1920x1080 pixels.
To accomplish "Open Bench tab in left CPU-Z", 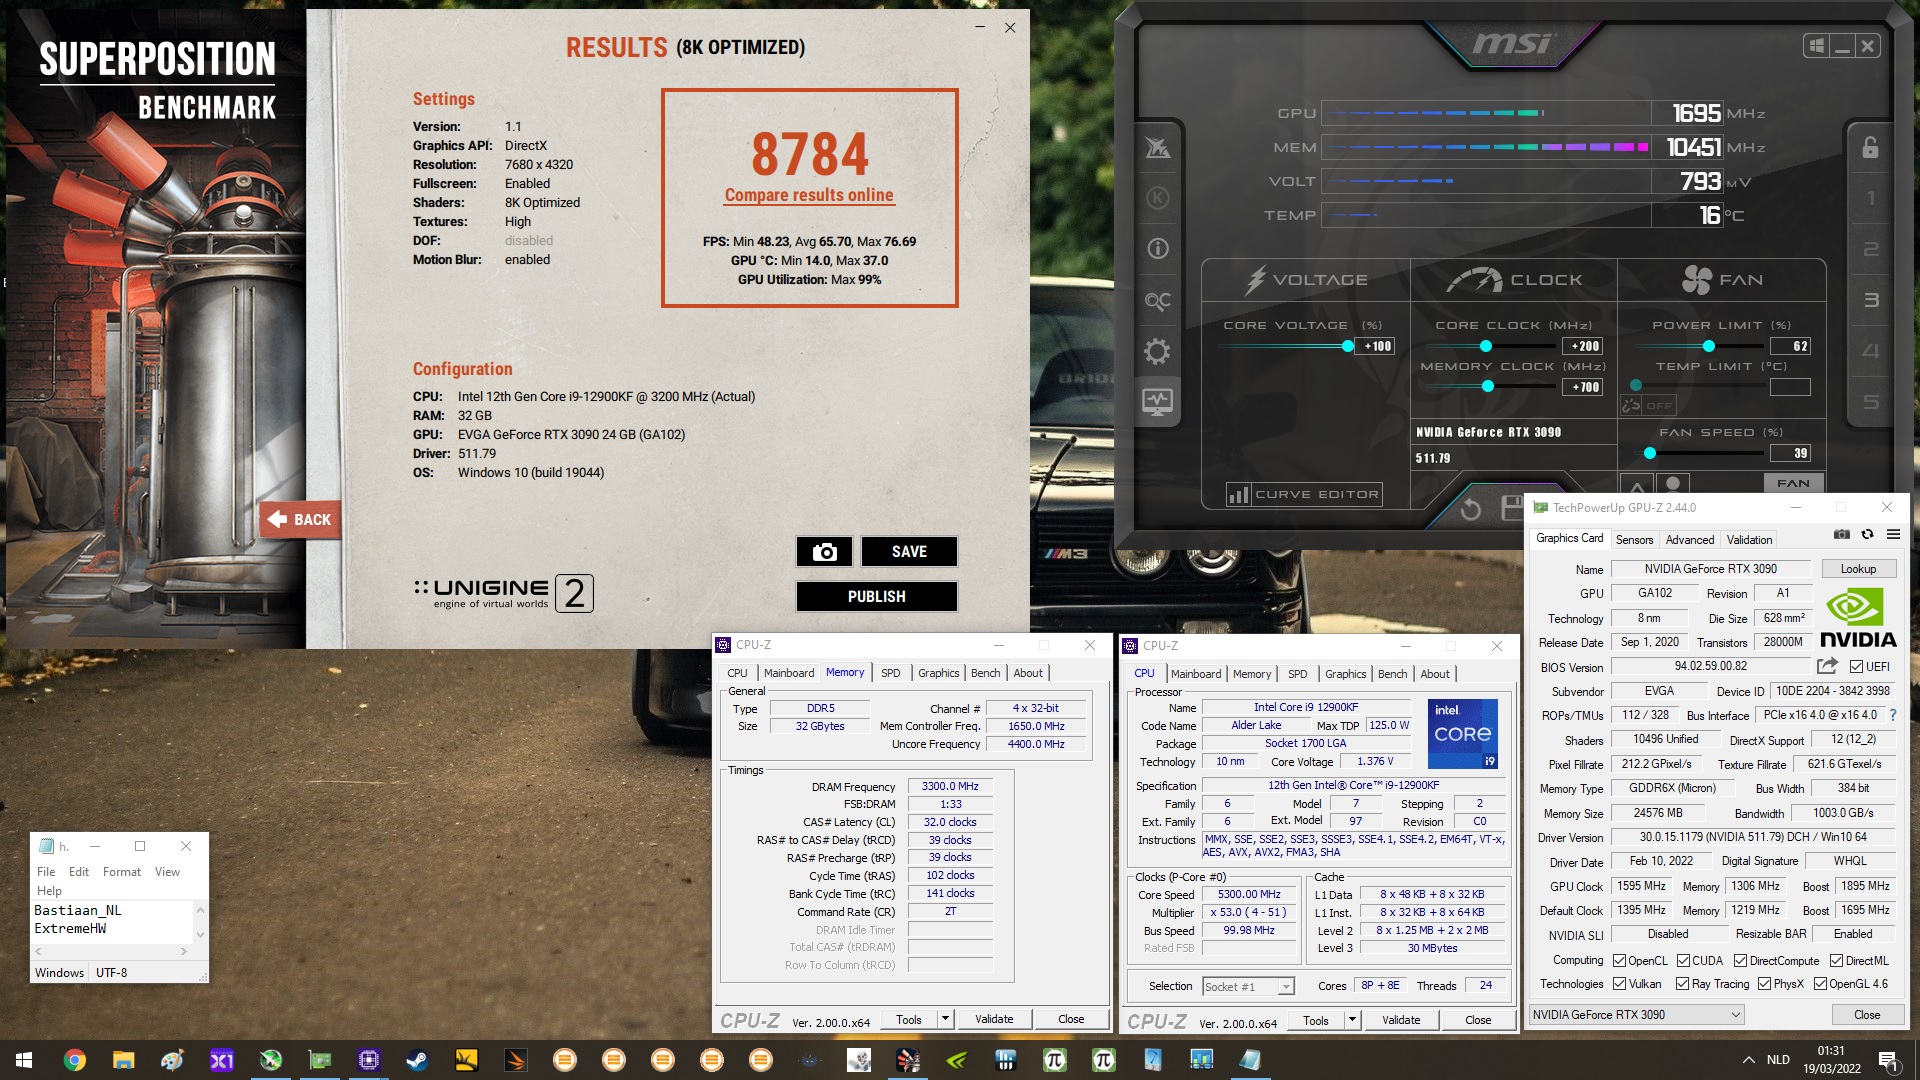I will 985,673.
